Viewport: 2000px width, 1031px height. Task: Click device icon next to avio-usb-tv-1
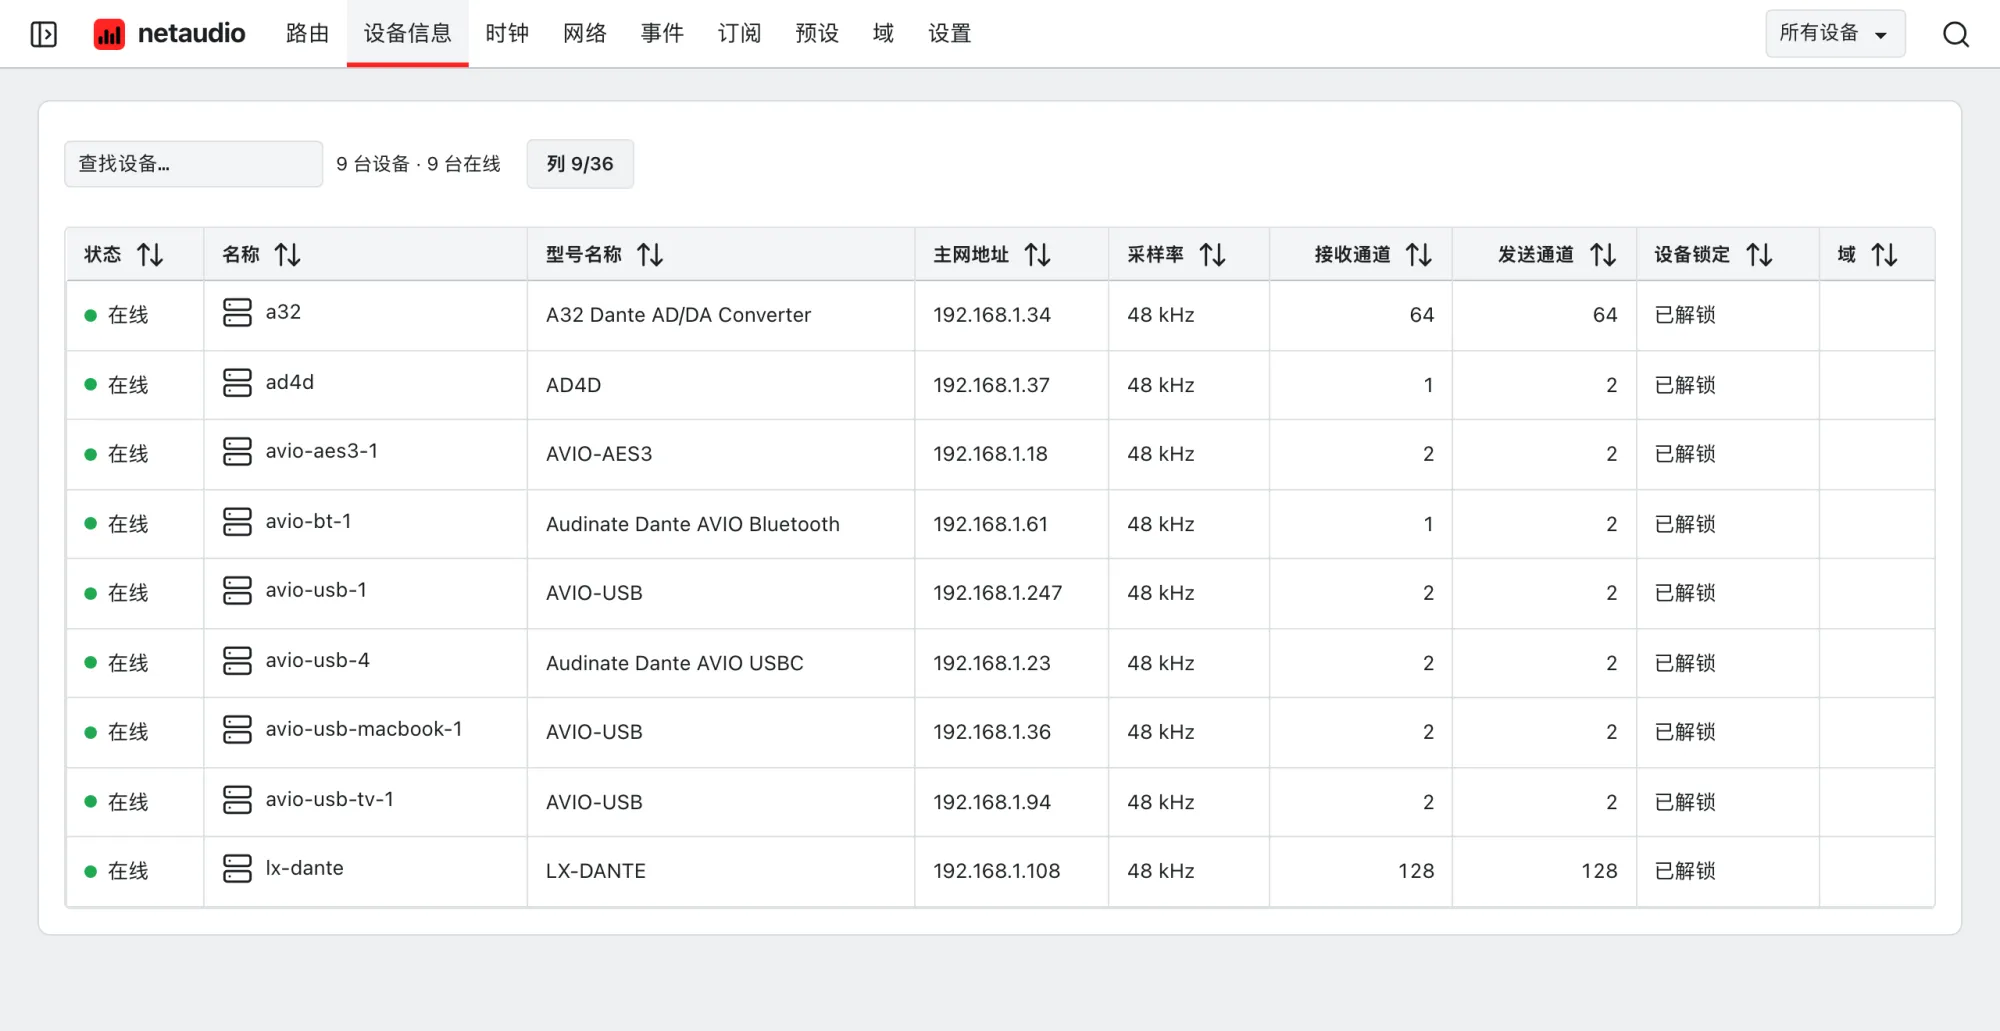click(x=237, y=800)
